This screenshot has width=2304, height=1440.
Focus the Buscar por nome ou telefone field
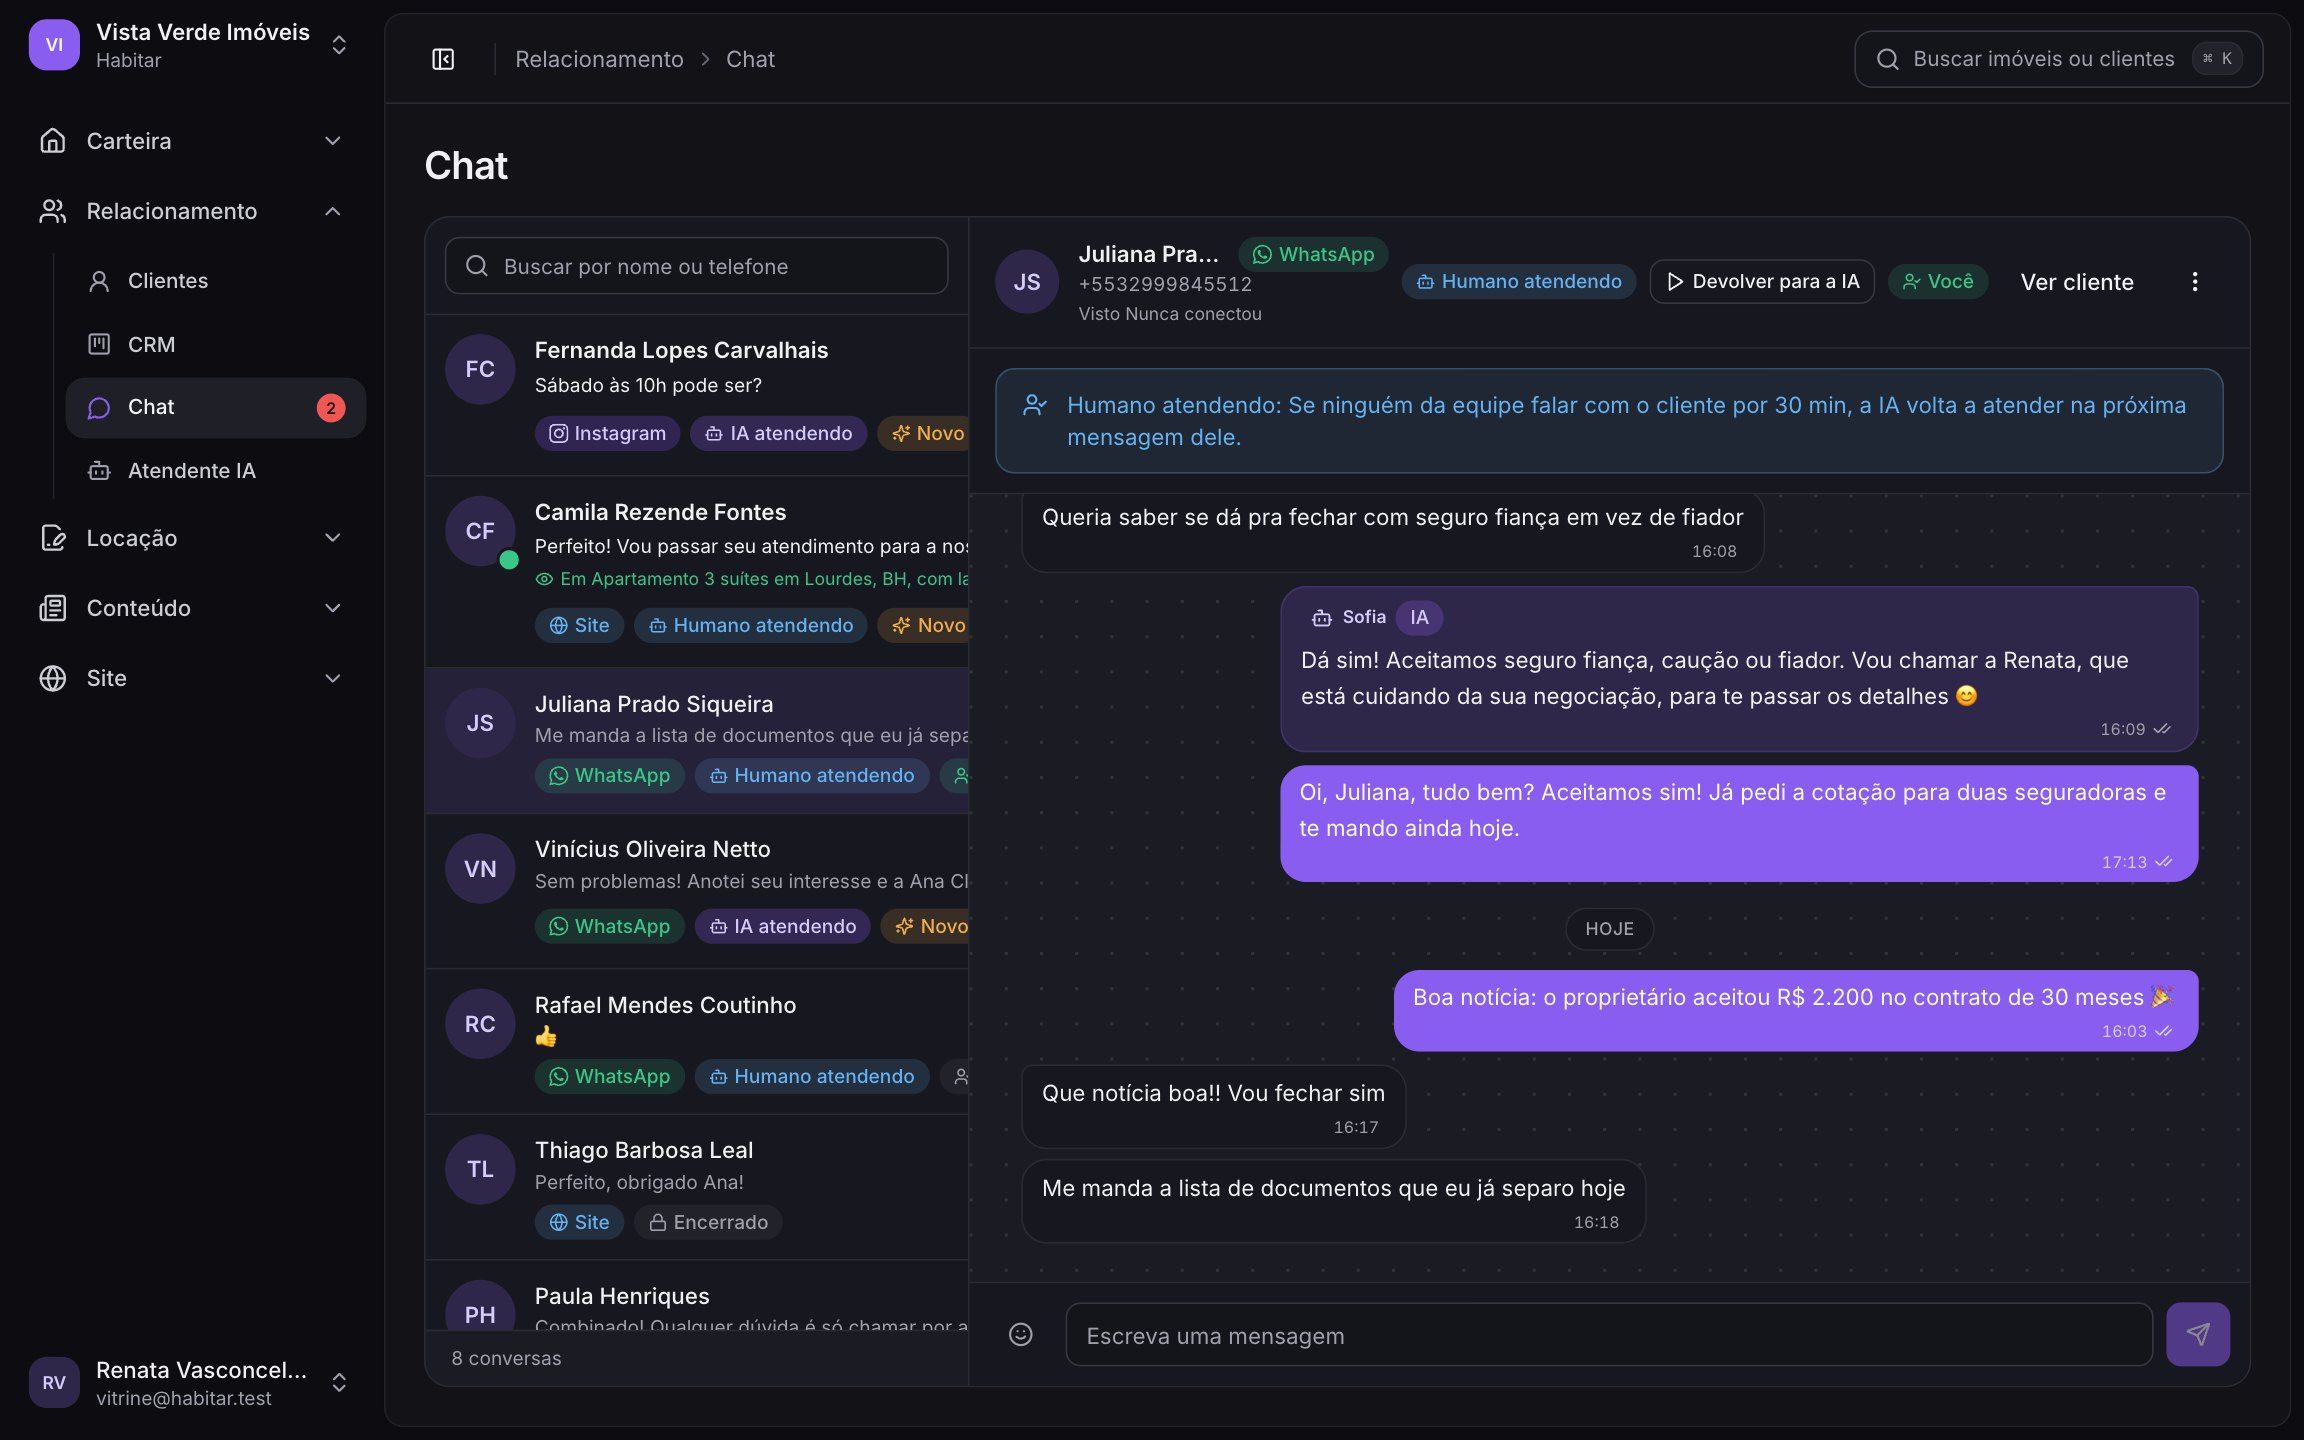click(696, 266)
